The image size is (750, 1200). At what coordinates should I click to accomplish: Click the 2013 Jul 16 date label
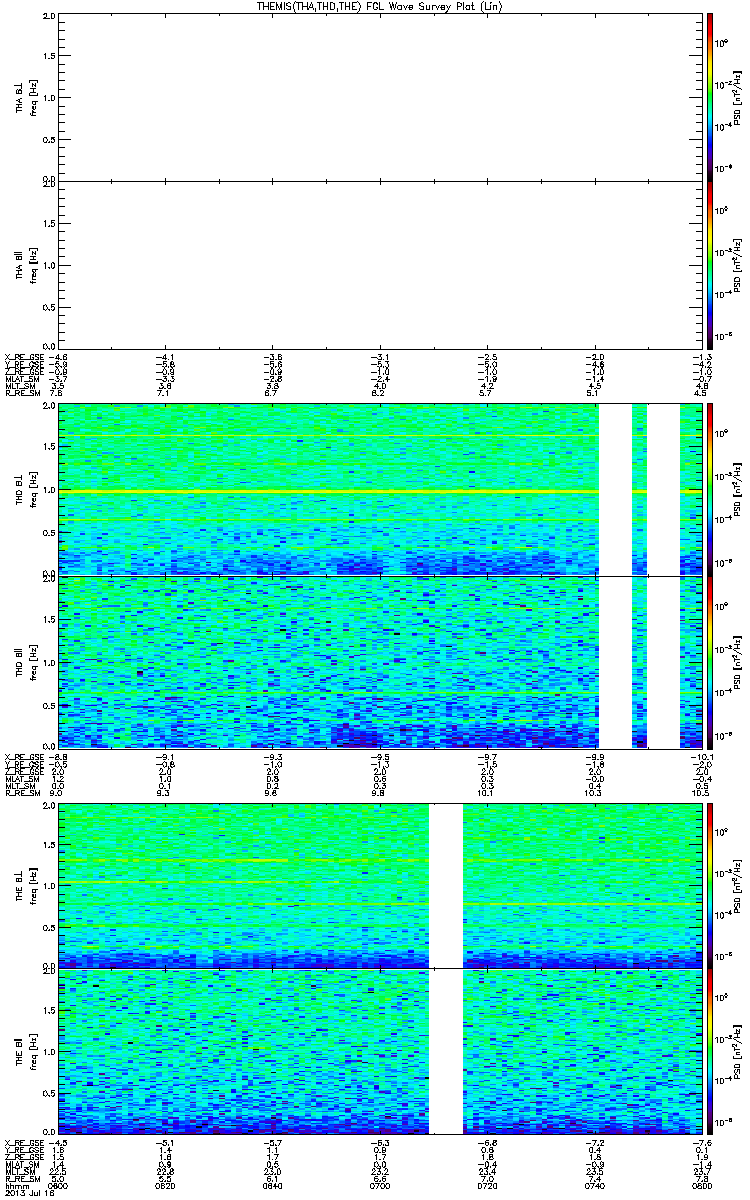(x=29, y=1192)
